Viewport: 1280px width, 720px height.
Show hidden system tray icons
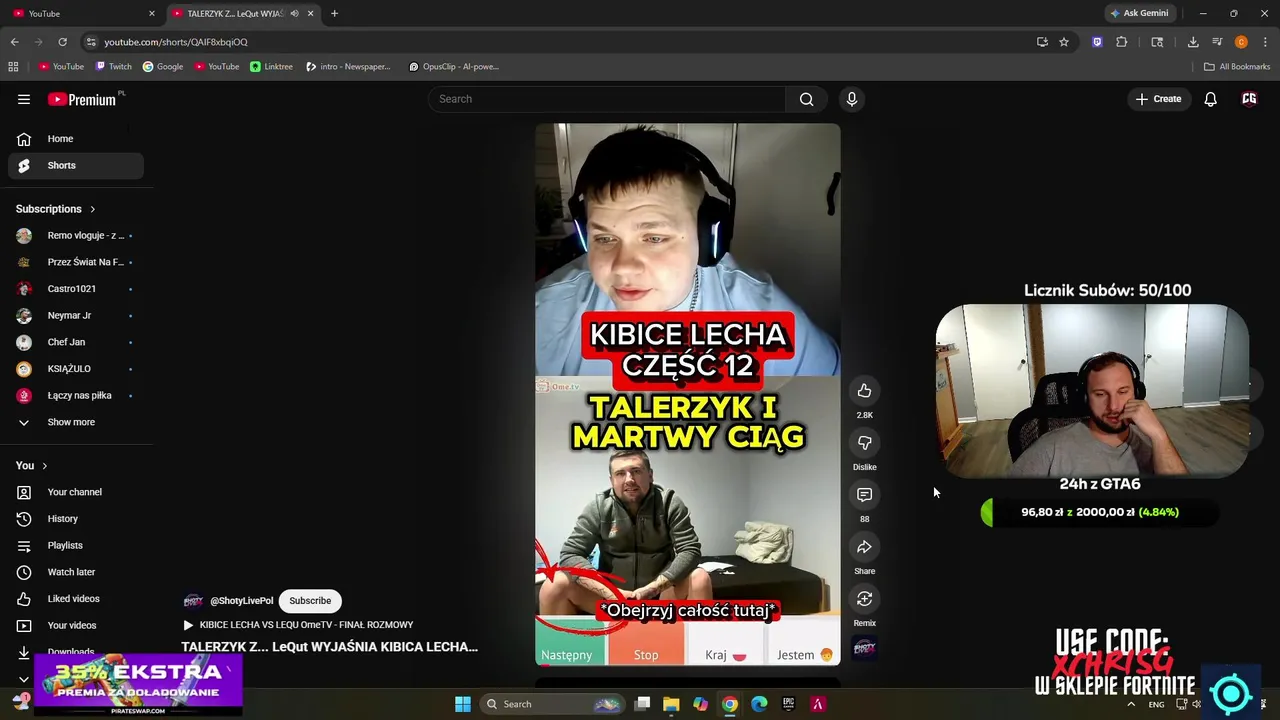pos(1131,704)
